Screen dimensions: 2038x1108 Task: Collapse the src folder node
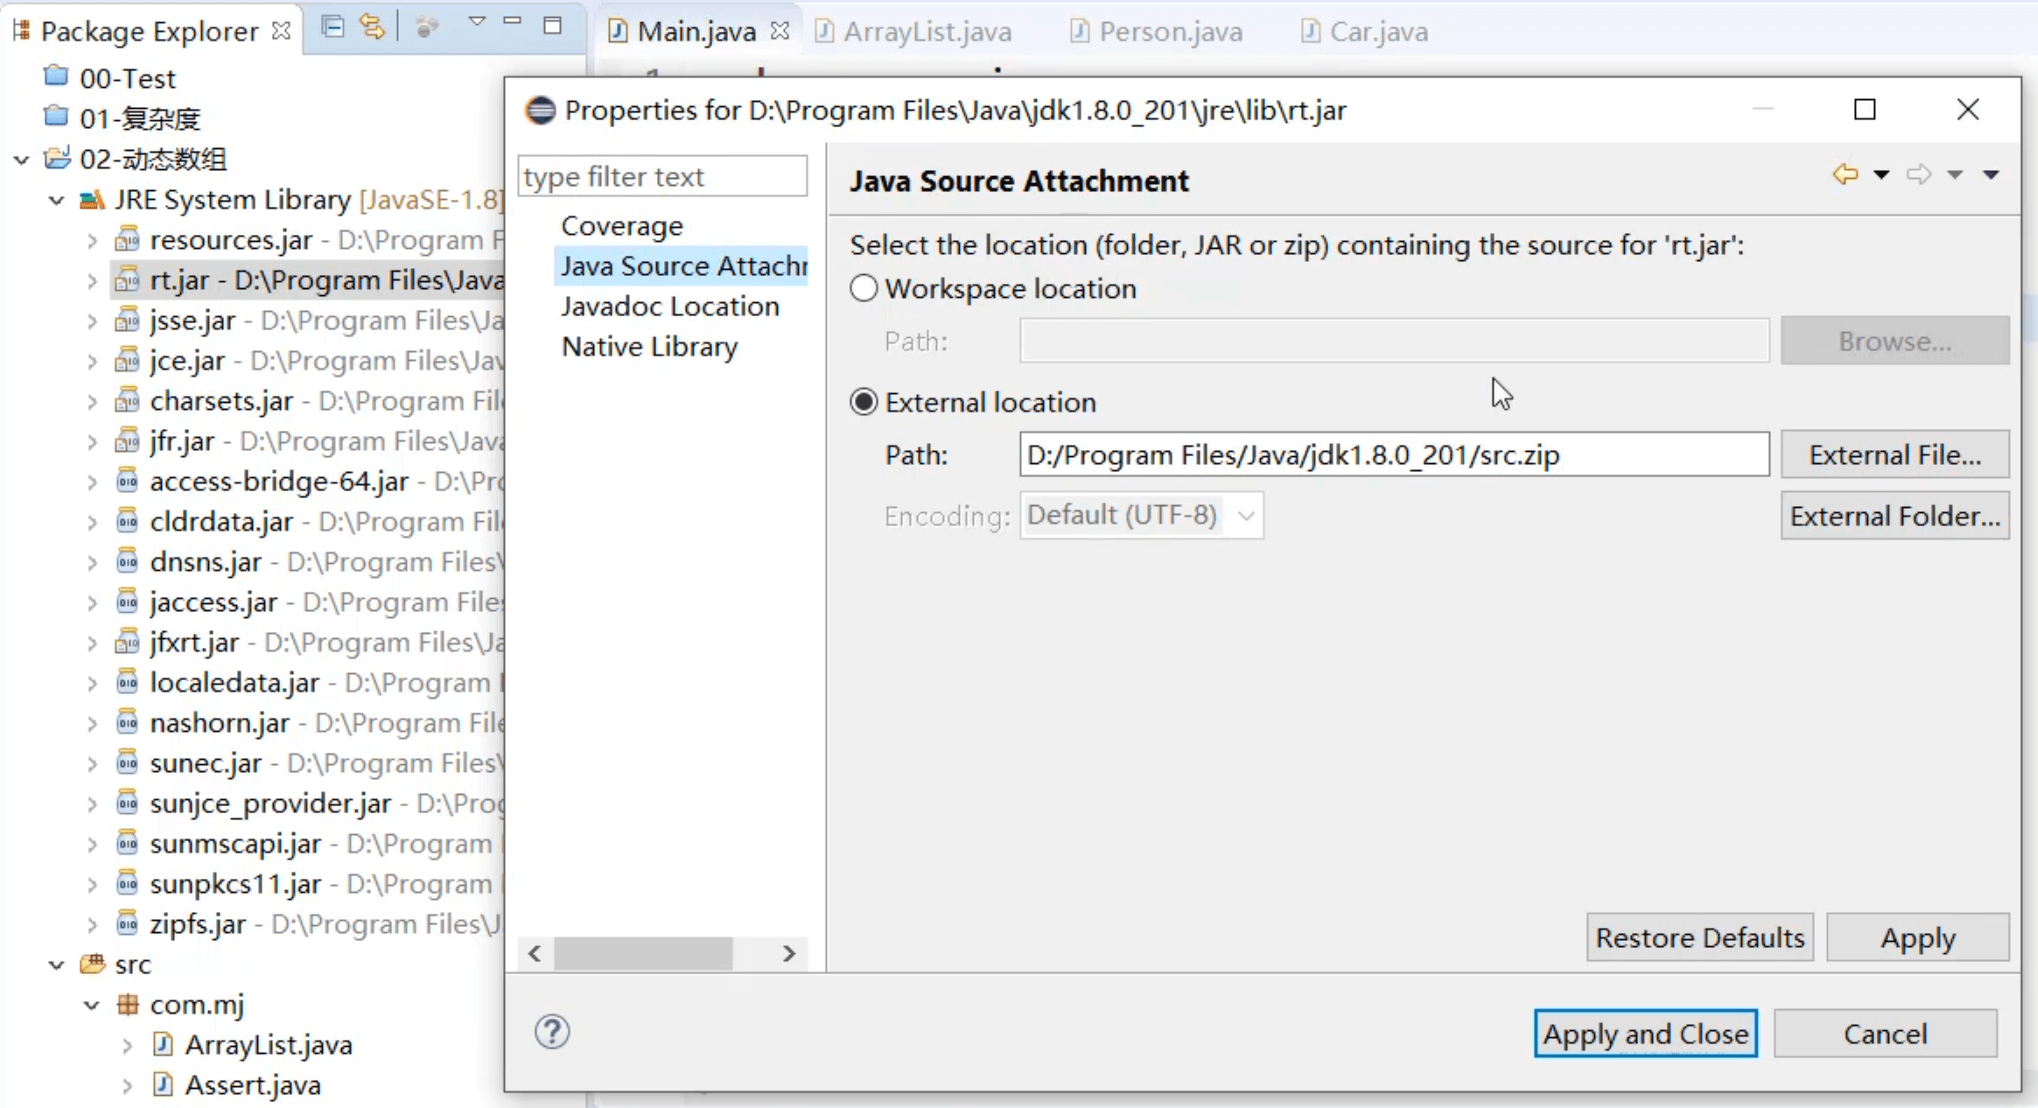[x=57, y=965]
